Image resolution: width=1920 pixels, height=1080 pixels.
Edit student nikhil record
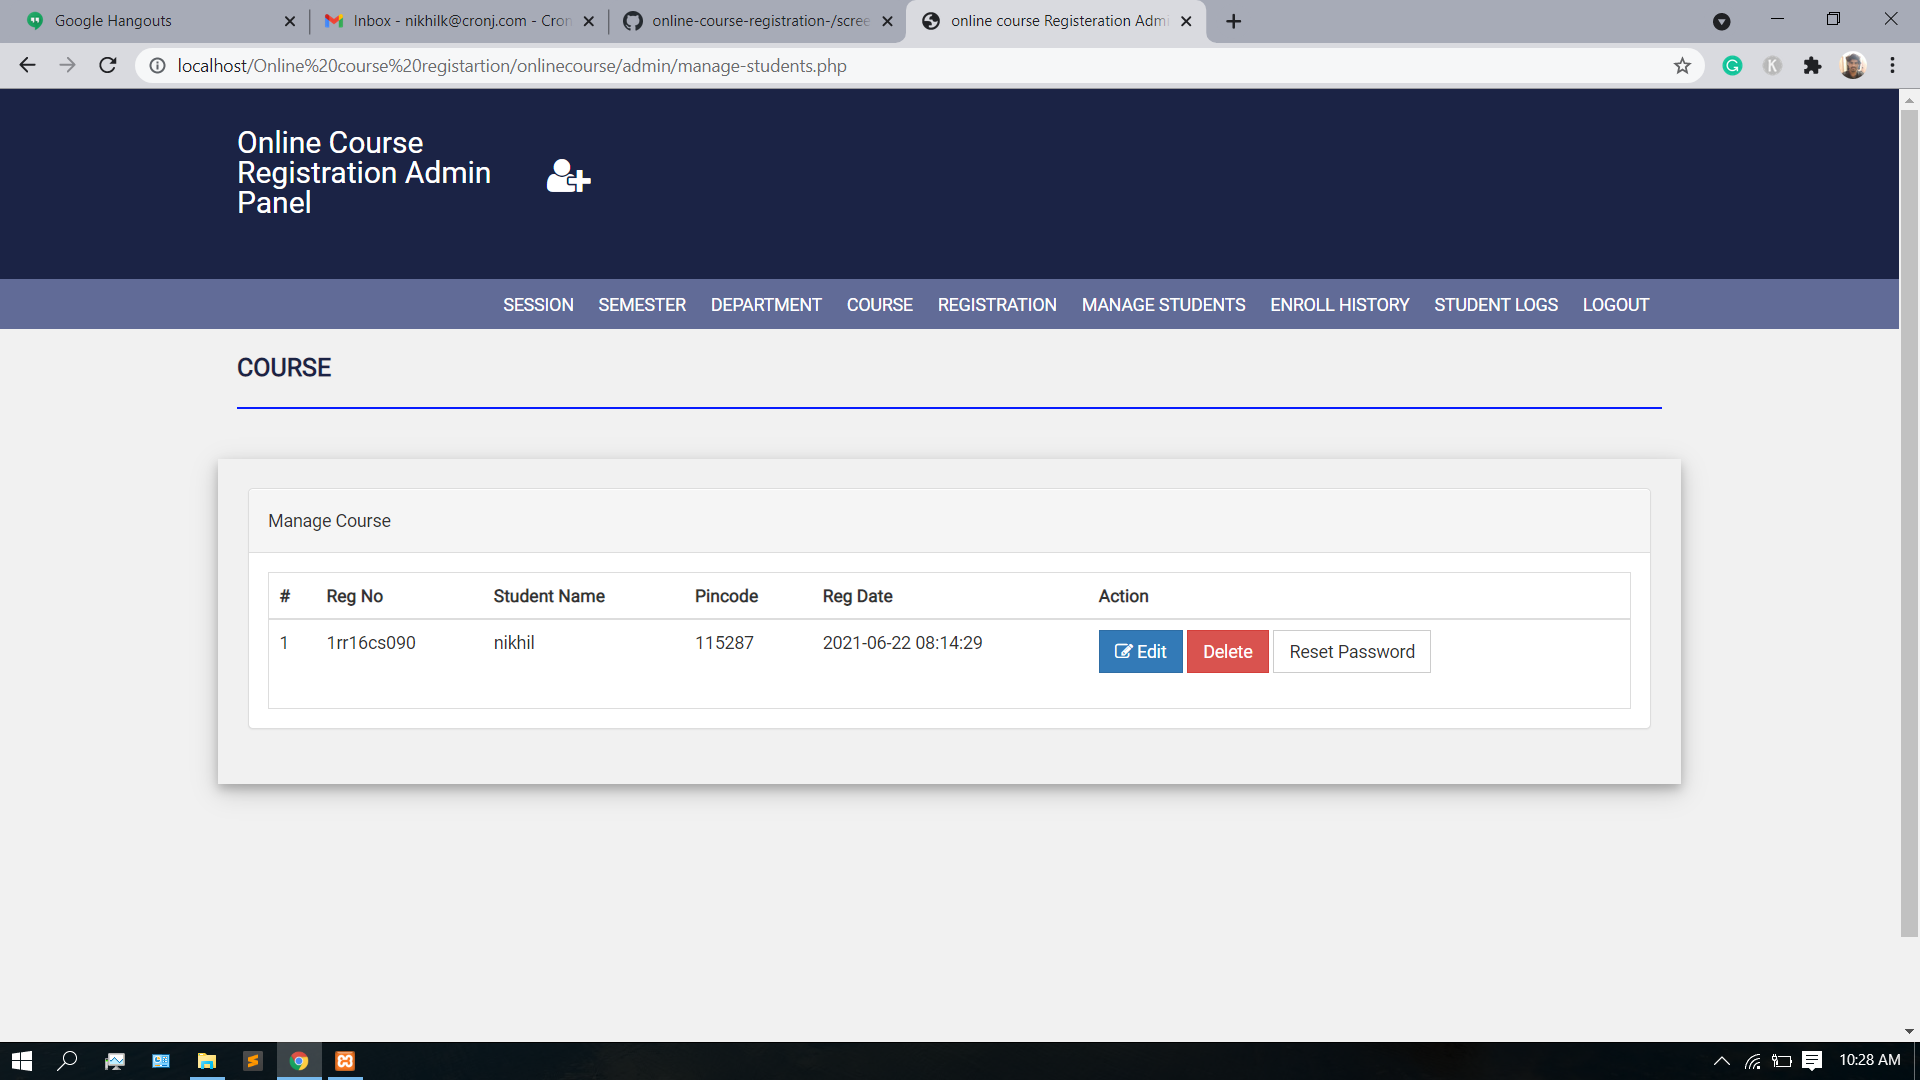pos(1140,652)
